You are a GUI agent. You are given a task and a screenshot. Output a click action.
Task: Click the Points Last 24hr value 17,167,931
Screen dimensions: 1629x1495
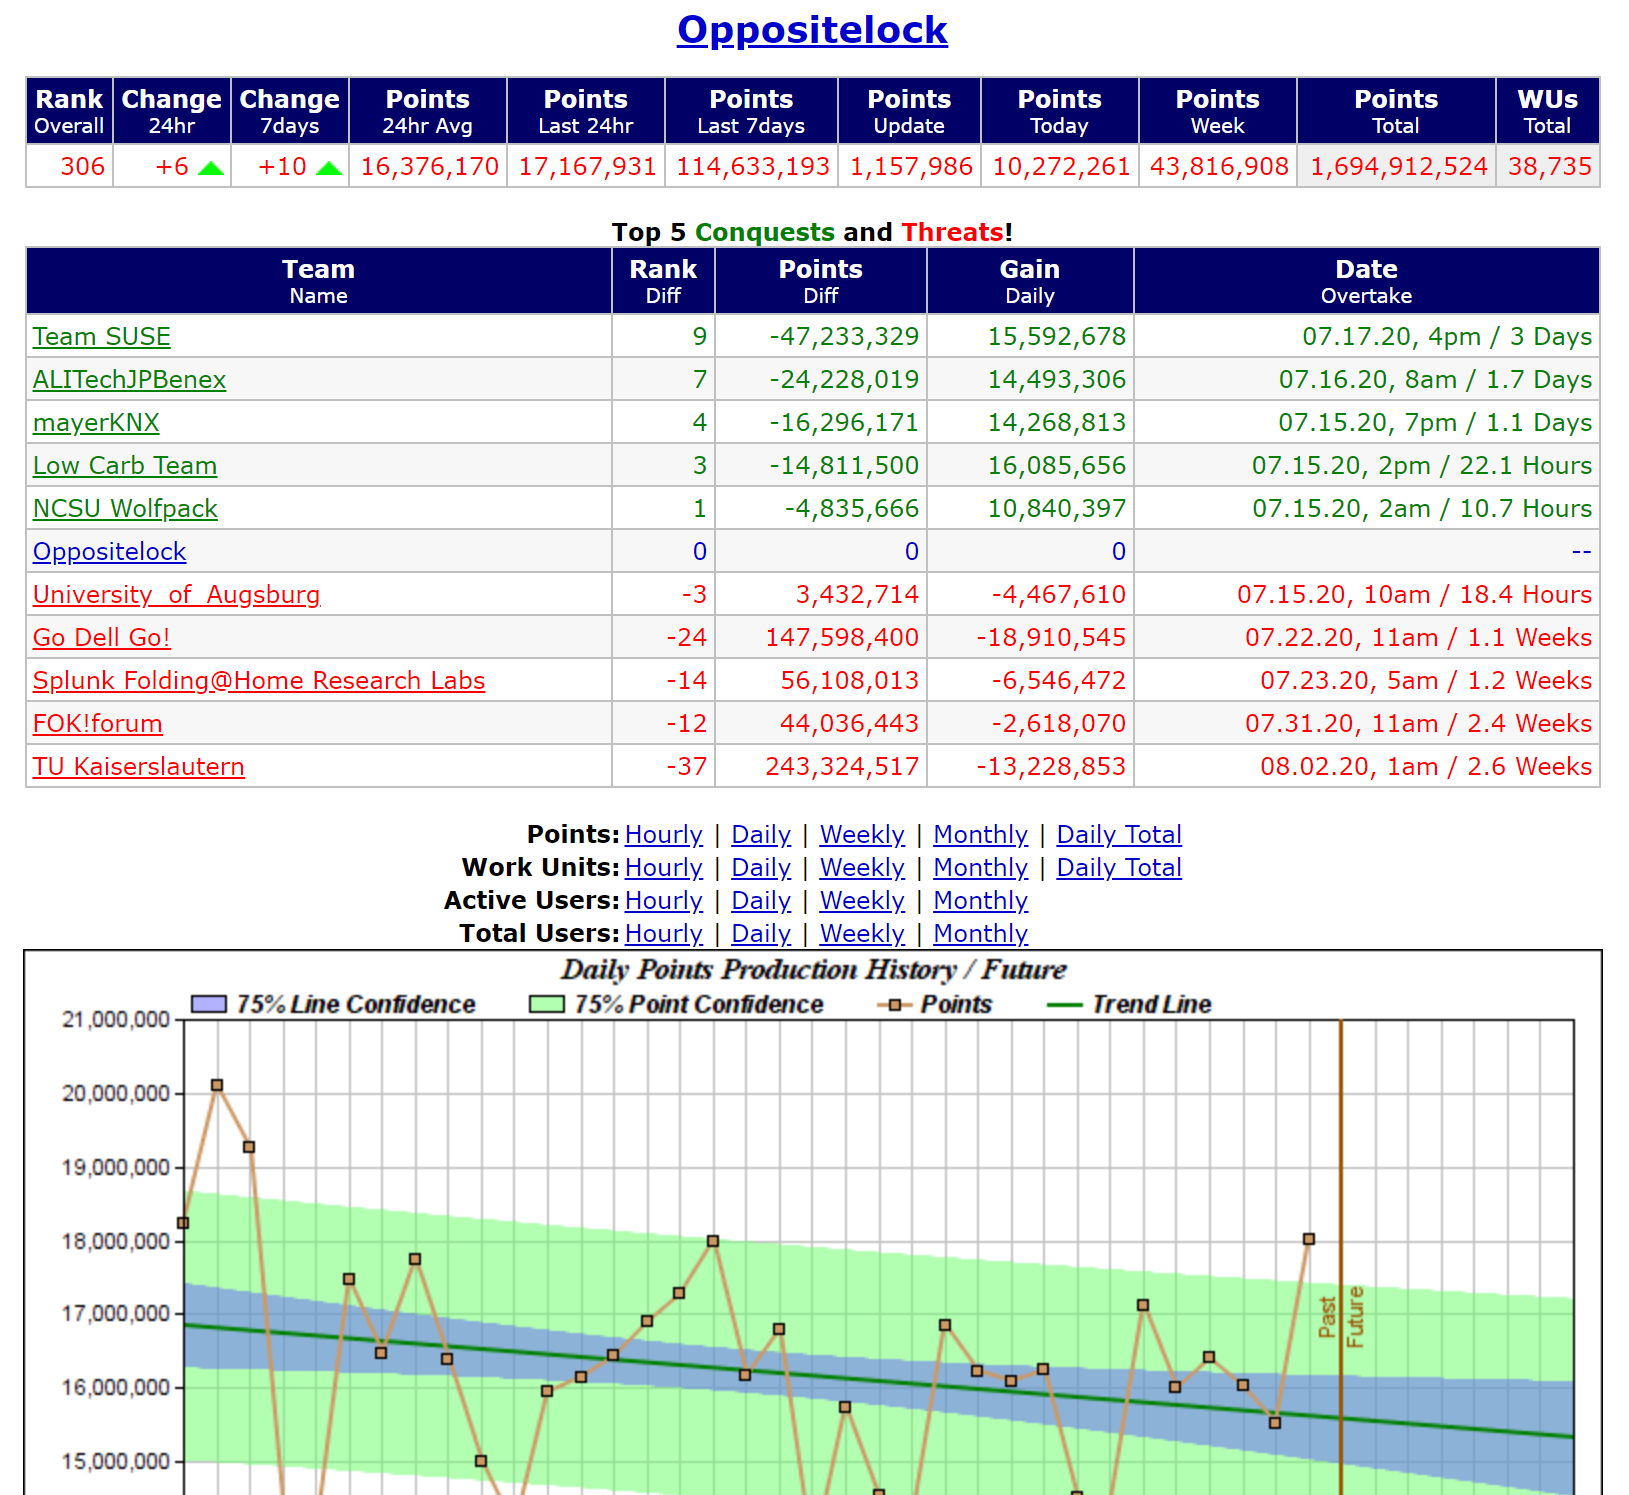[587, 167]
